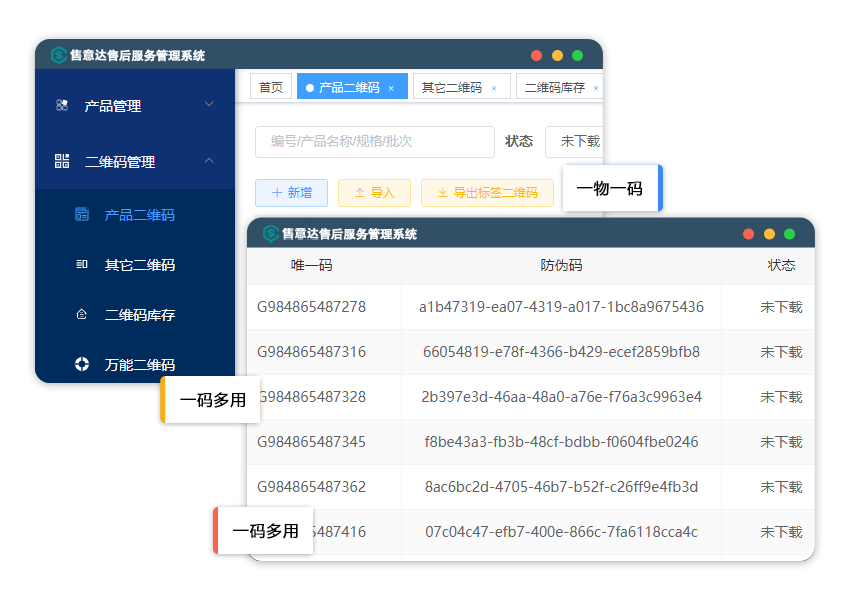Select unique code G984865487278
The image size is (850, 600).
click(311, 307)
